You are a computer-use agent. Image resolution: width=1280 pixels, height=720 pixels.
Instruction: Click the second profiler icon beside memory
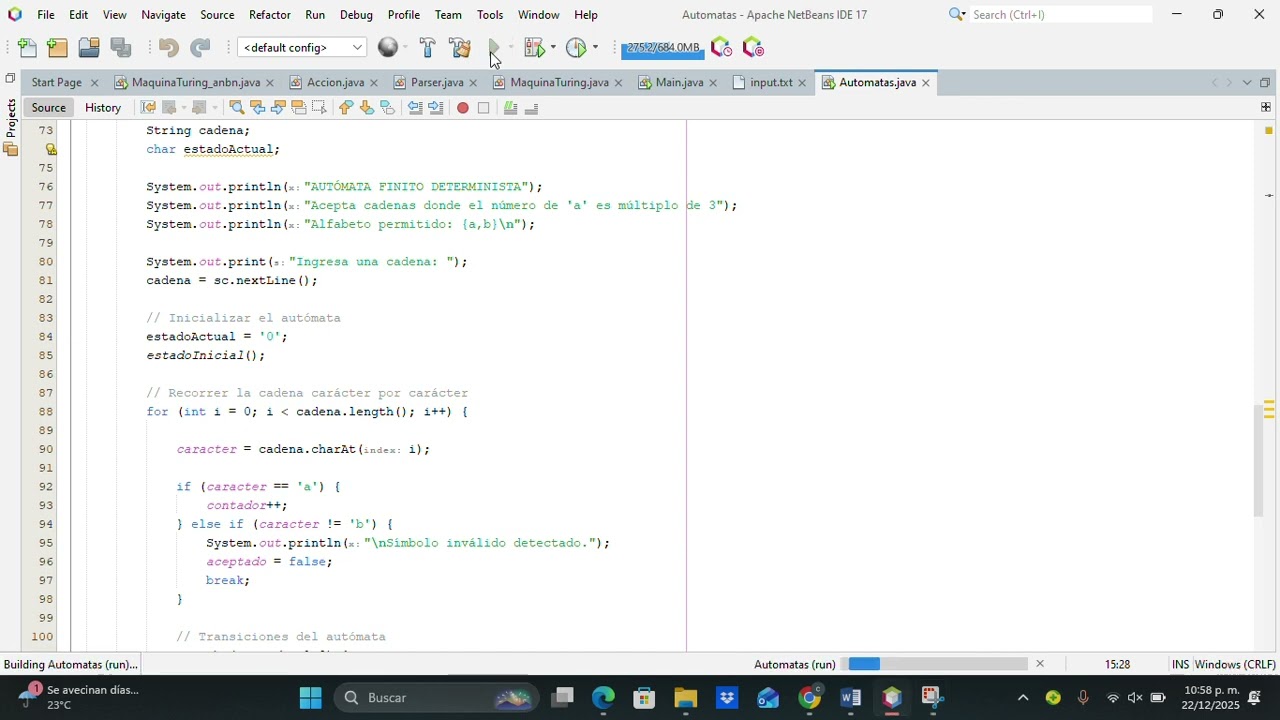(x=753, y=47)
